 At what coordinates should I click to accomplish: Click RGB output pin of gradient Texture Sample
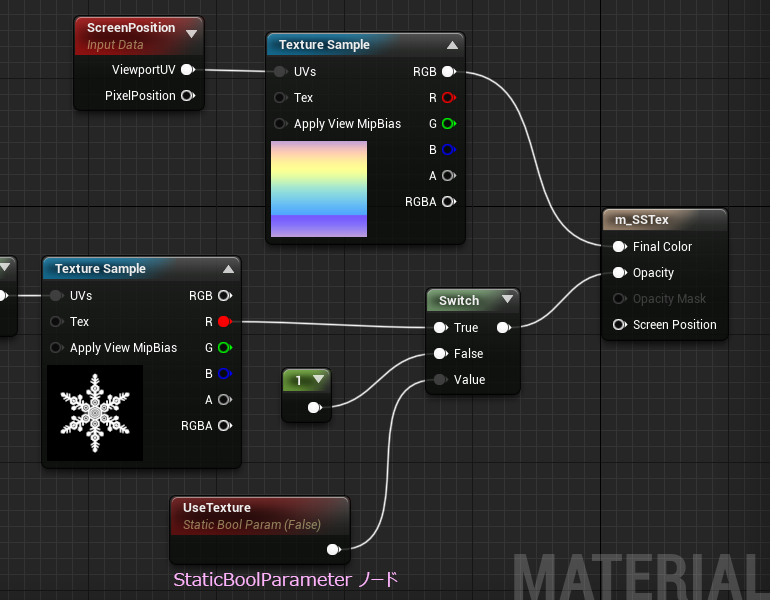pos(449,72)
